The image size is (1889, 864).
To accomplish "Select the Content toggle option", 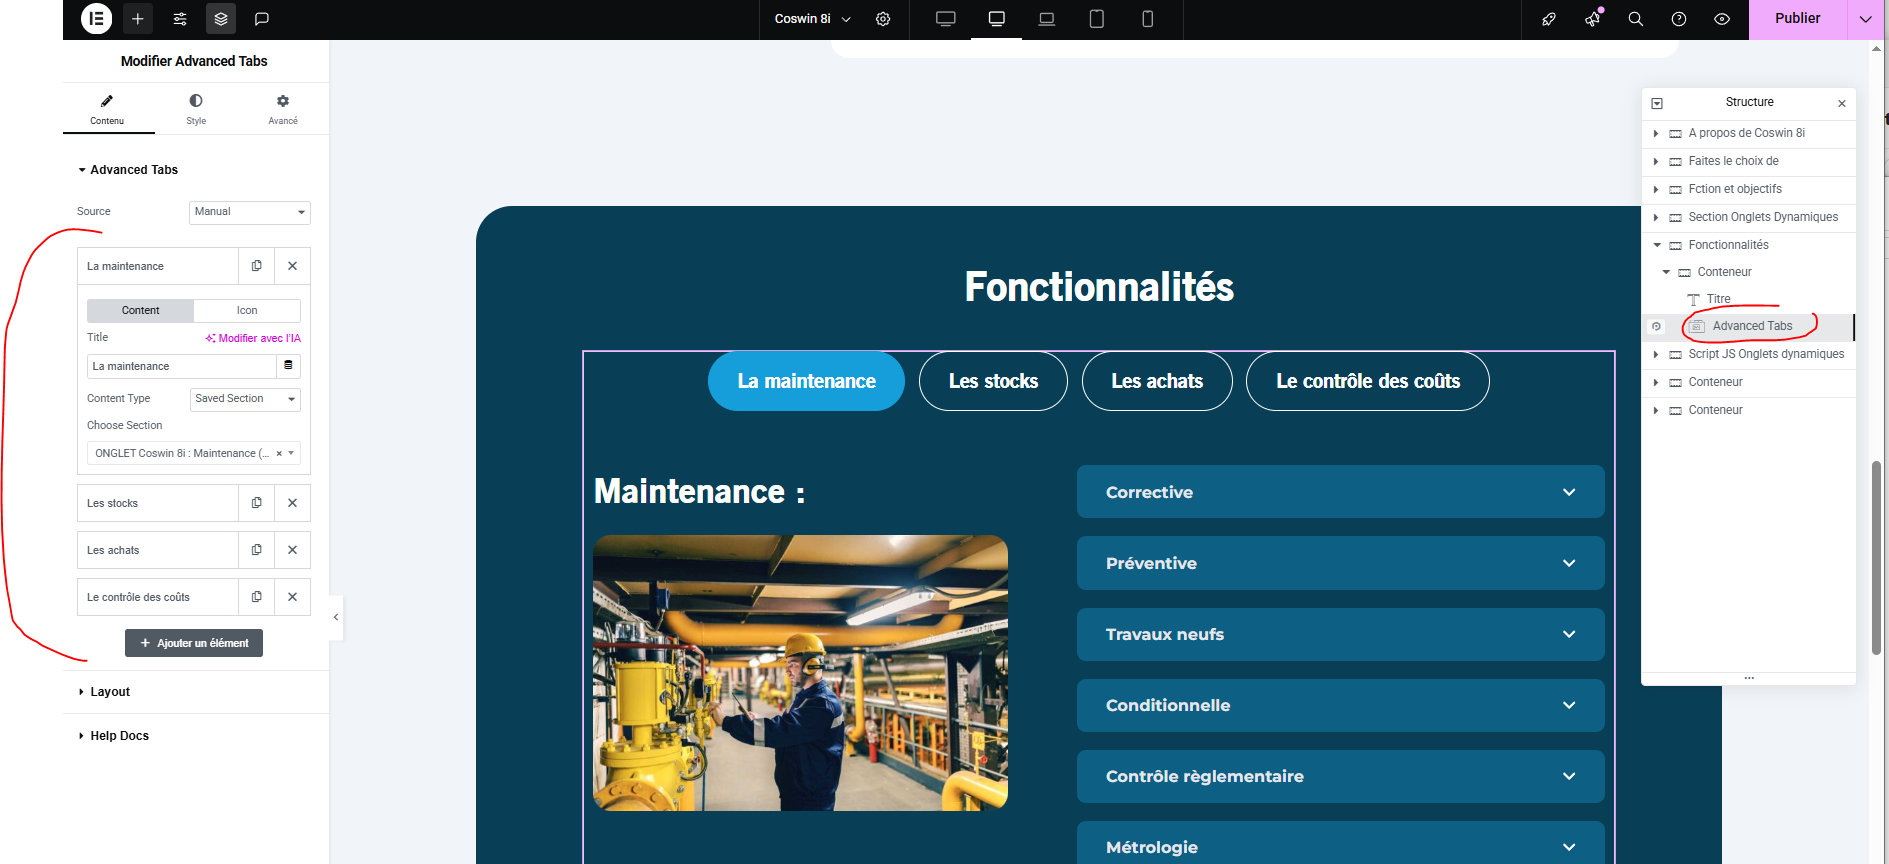I will (141, 311).
